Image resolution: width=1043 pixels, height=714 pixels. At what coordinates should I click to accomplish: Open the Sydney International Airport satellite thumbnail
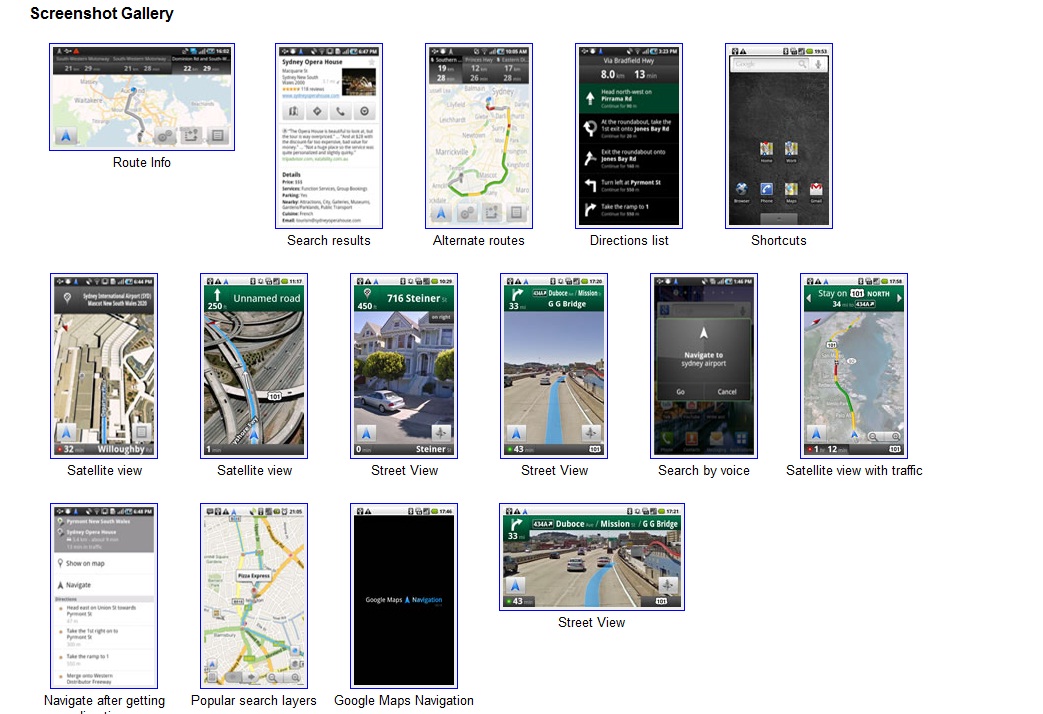[104, 366]
